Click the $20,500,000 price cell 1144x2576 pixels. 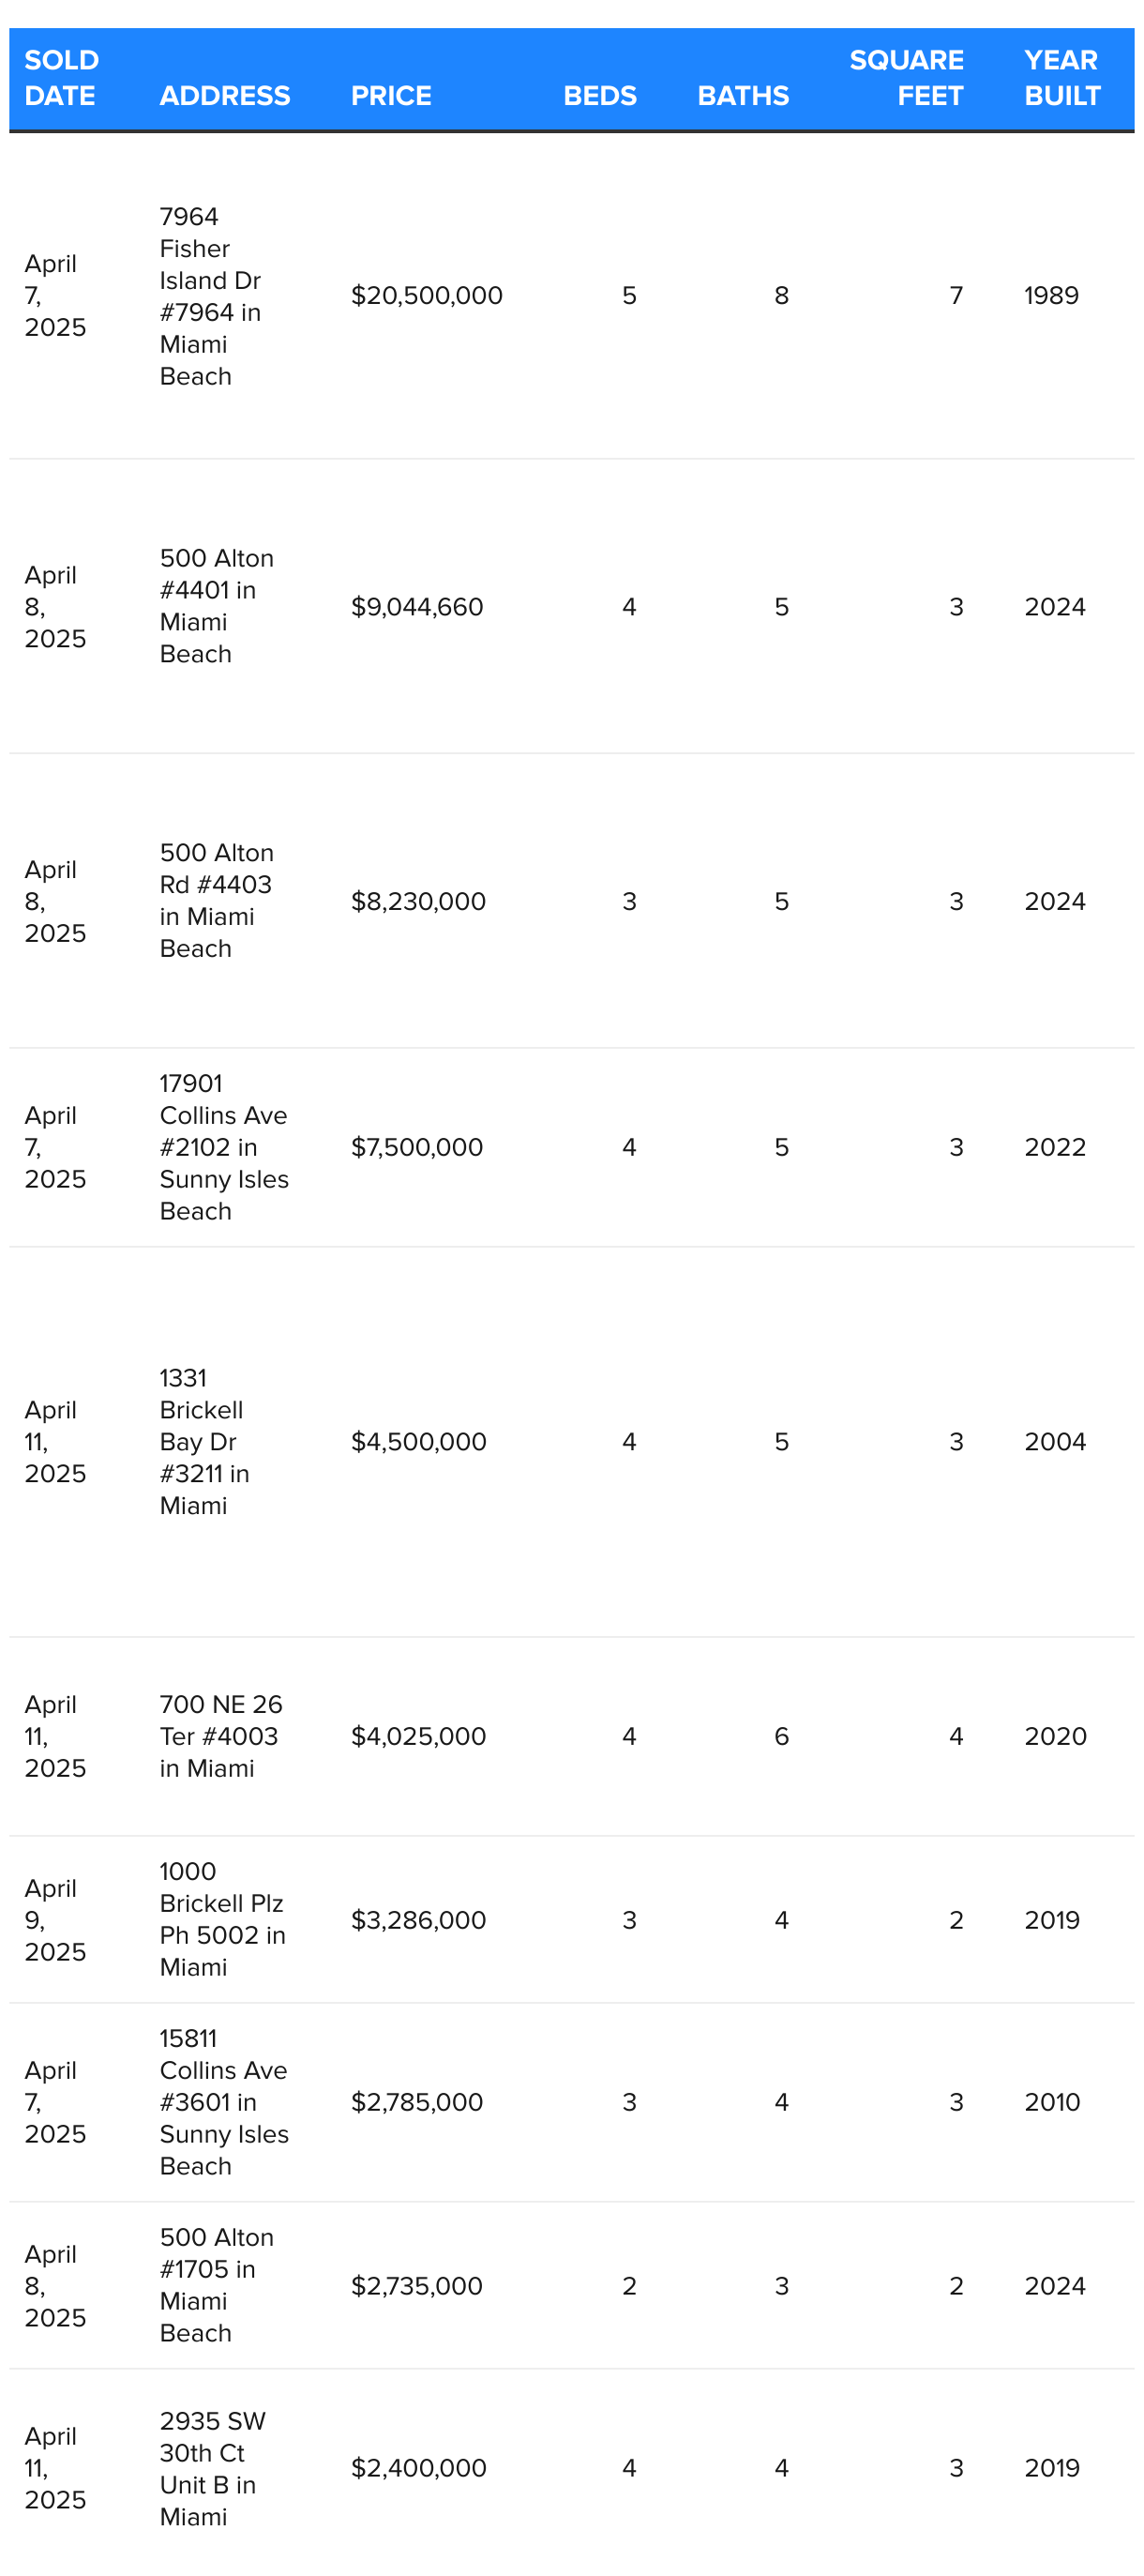coord(427,295)
